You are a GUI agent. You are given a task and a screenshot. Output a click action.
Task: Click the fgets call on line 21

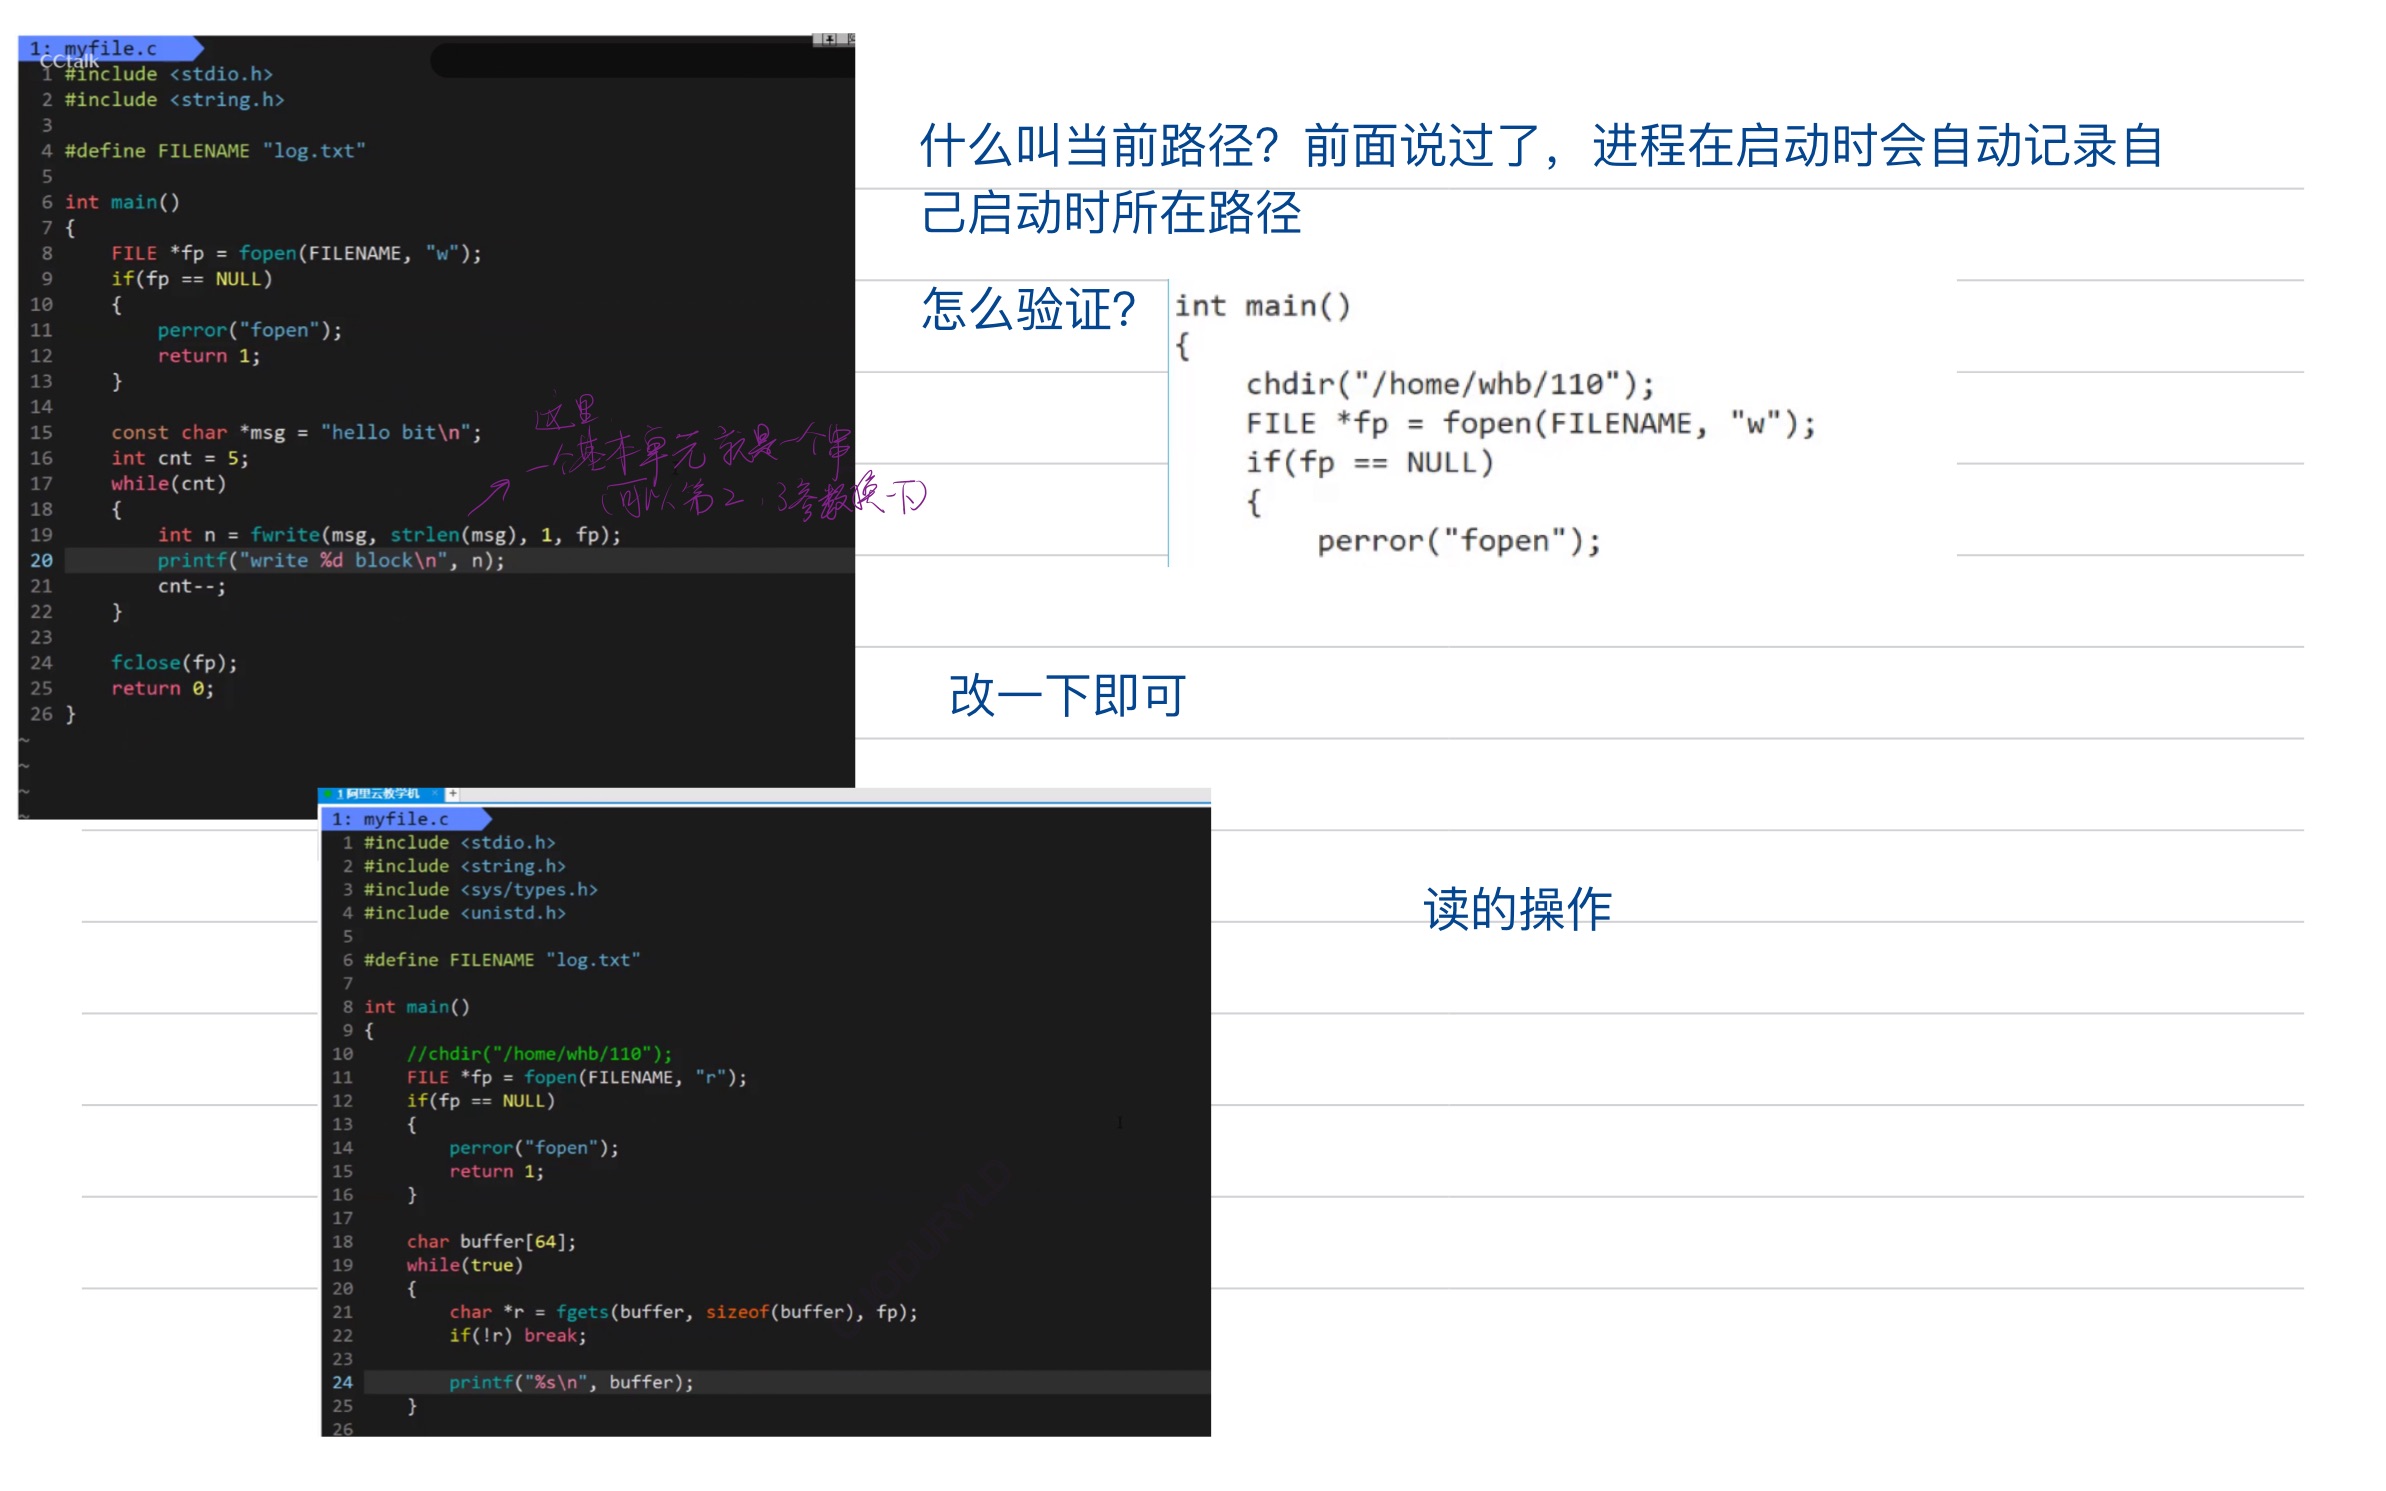point(582,1311)
